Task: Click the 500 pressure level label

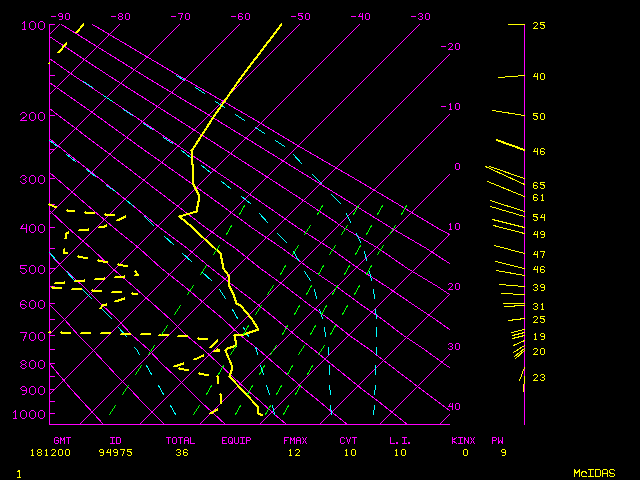Action: click(x=32, y=269)
